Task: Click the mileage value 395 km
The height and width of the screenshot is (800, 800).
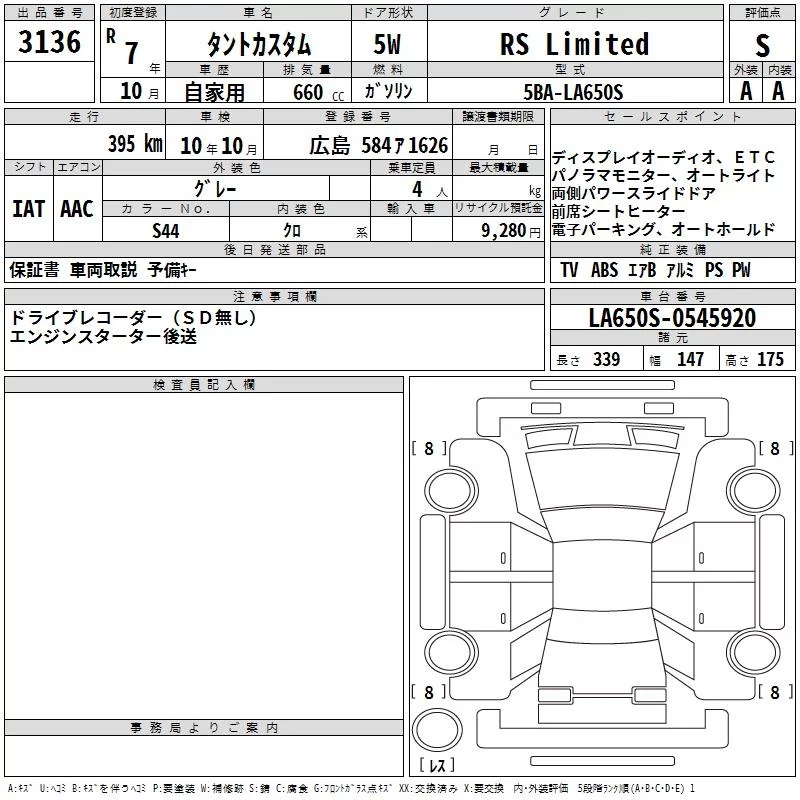Action: pyautogui.click(x=135, y=143)
